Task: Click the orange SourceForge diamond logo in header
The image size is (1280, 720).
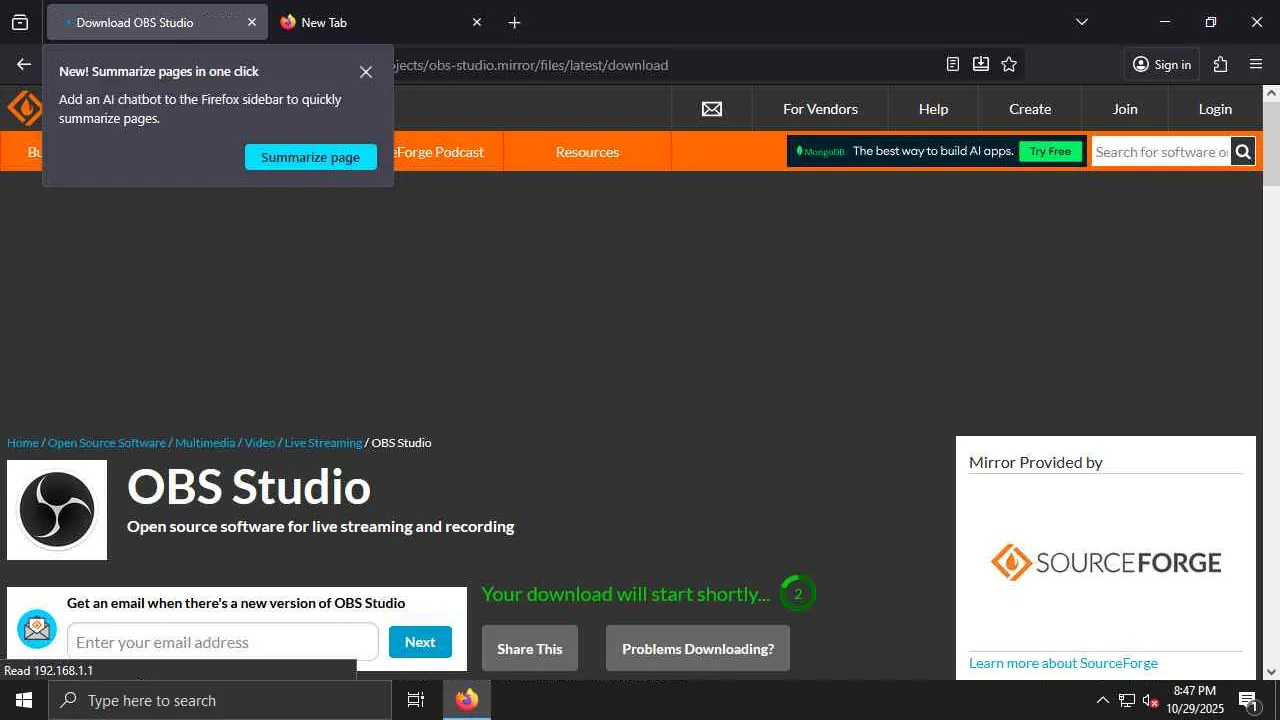Action: tap(24, 108)
